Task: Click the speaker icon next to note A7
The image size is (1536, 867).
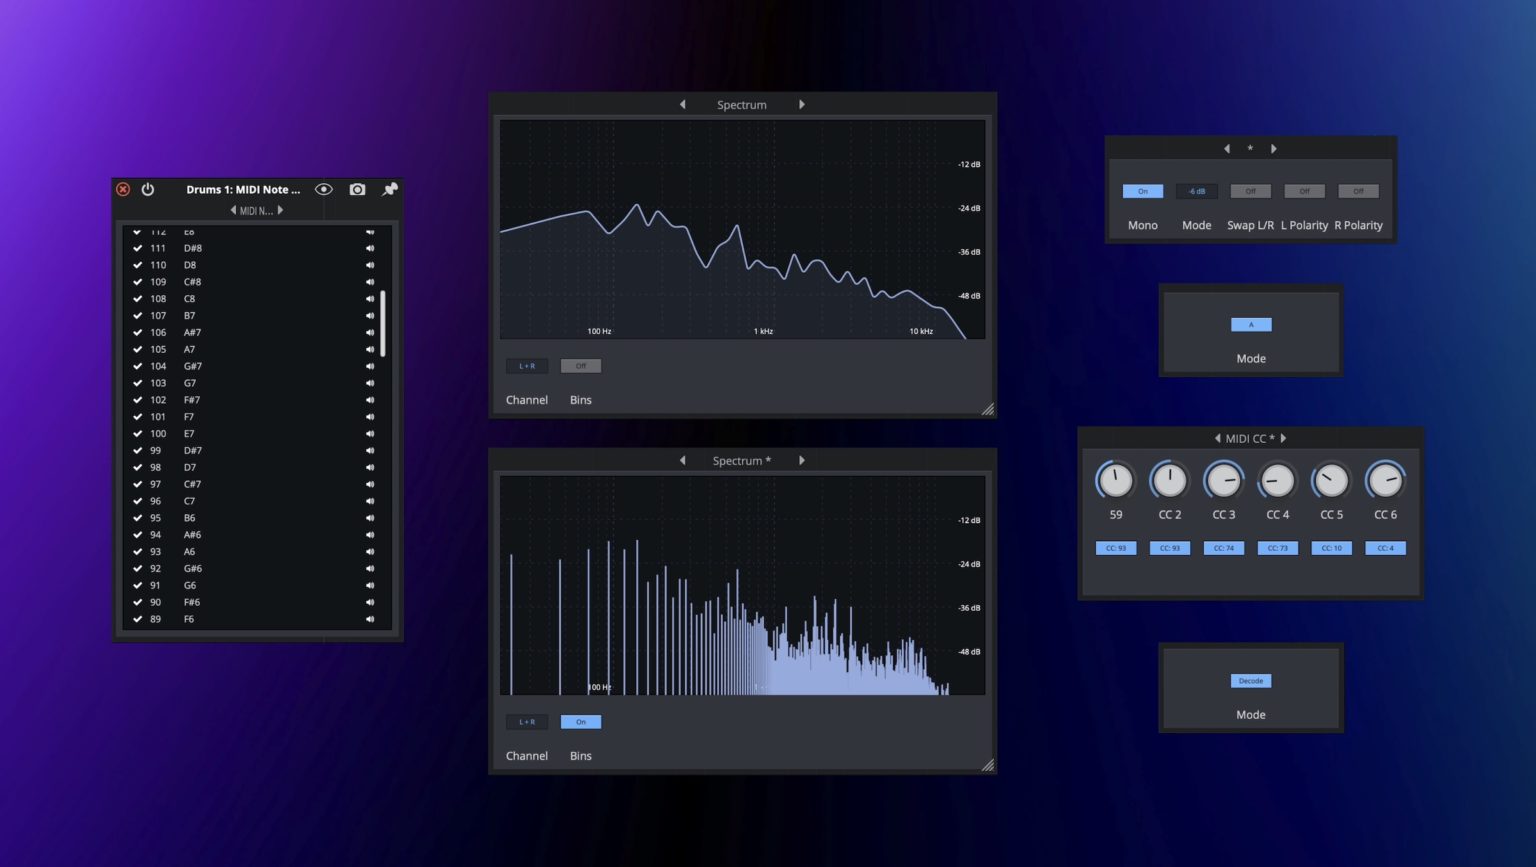Action: (x=369, y=349)
